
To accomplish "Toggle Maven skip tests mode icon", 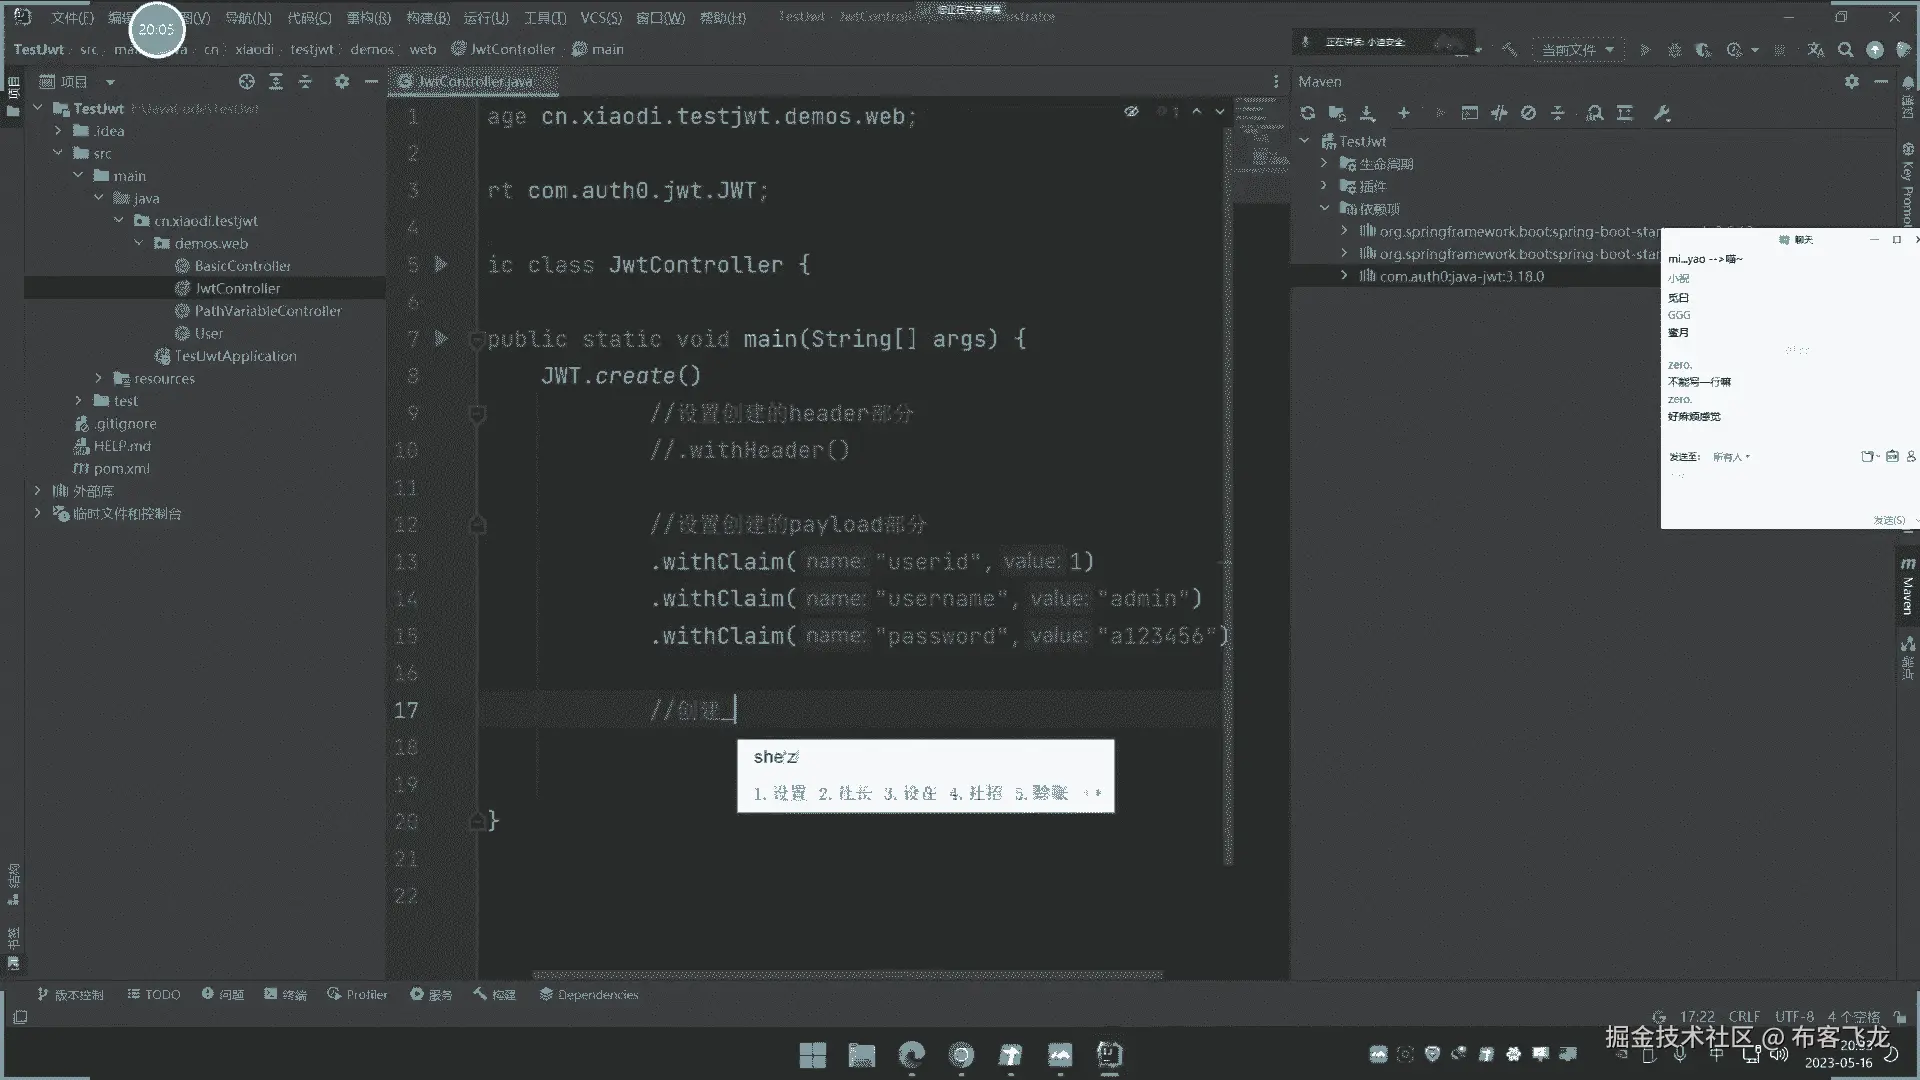I will [x=1528, y=113].
